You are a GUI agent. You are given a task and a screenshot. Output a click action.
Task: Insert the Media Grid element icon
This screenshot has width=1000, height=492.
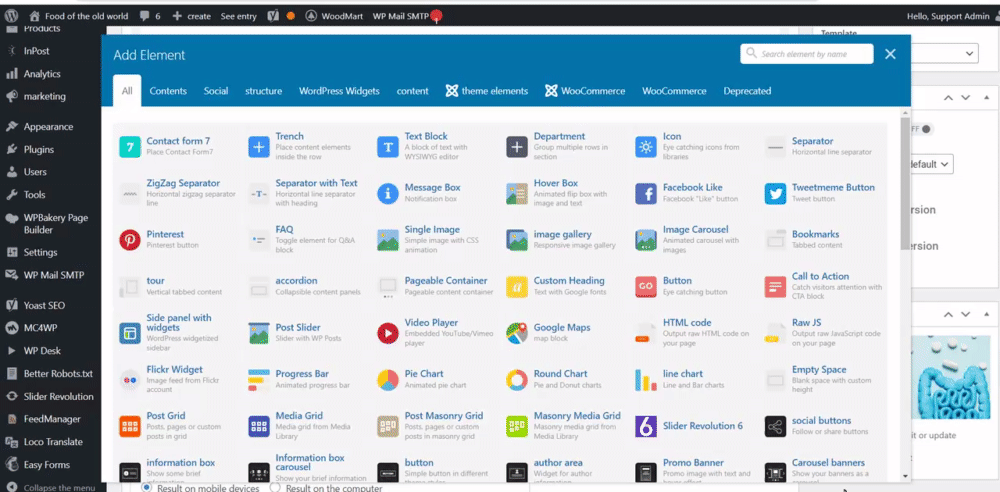(x=258, y=426)
